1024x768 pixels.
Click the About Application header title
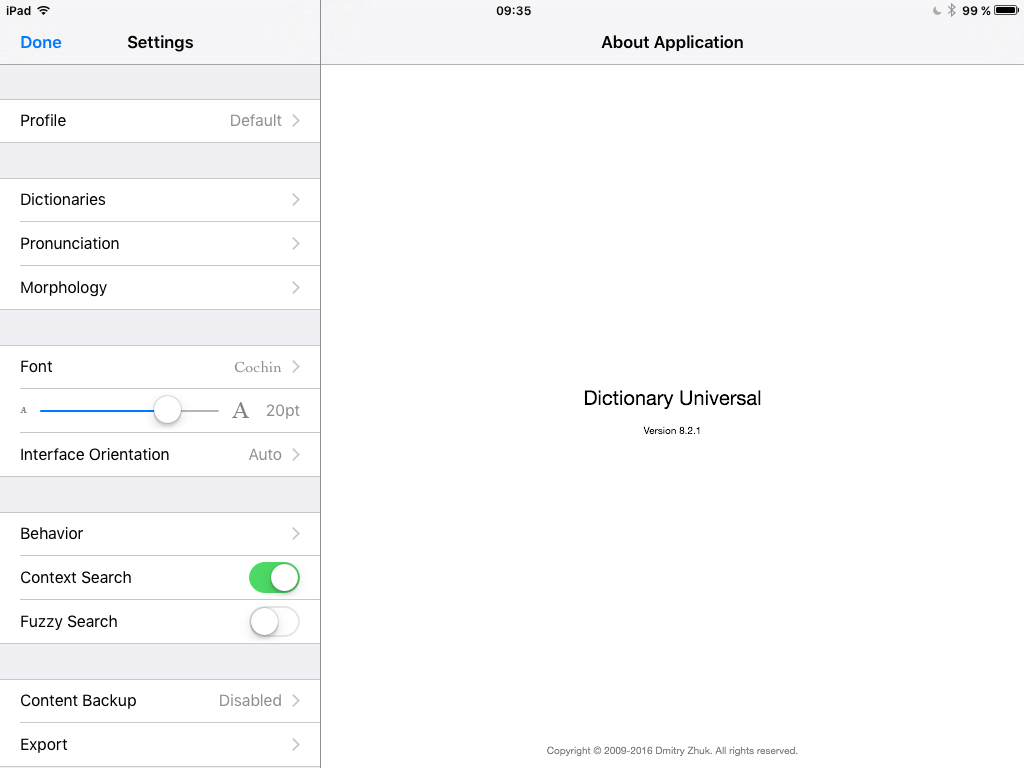(x=672, y=42)
